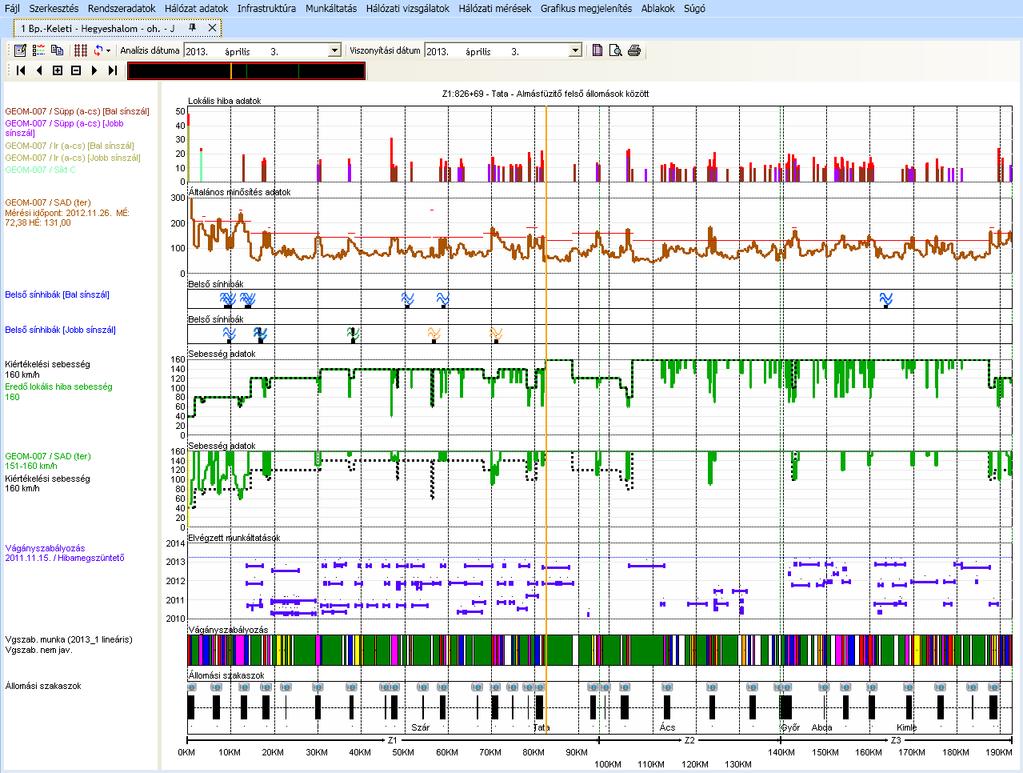Zoom out with the minus box icon

(x=76, y=70)
